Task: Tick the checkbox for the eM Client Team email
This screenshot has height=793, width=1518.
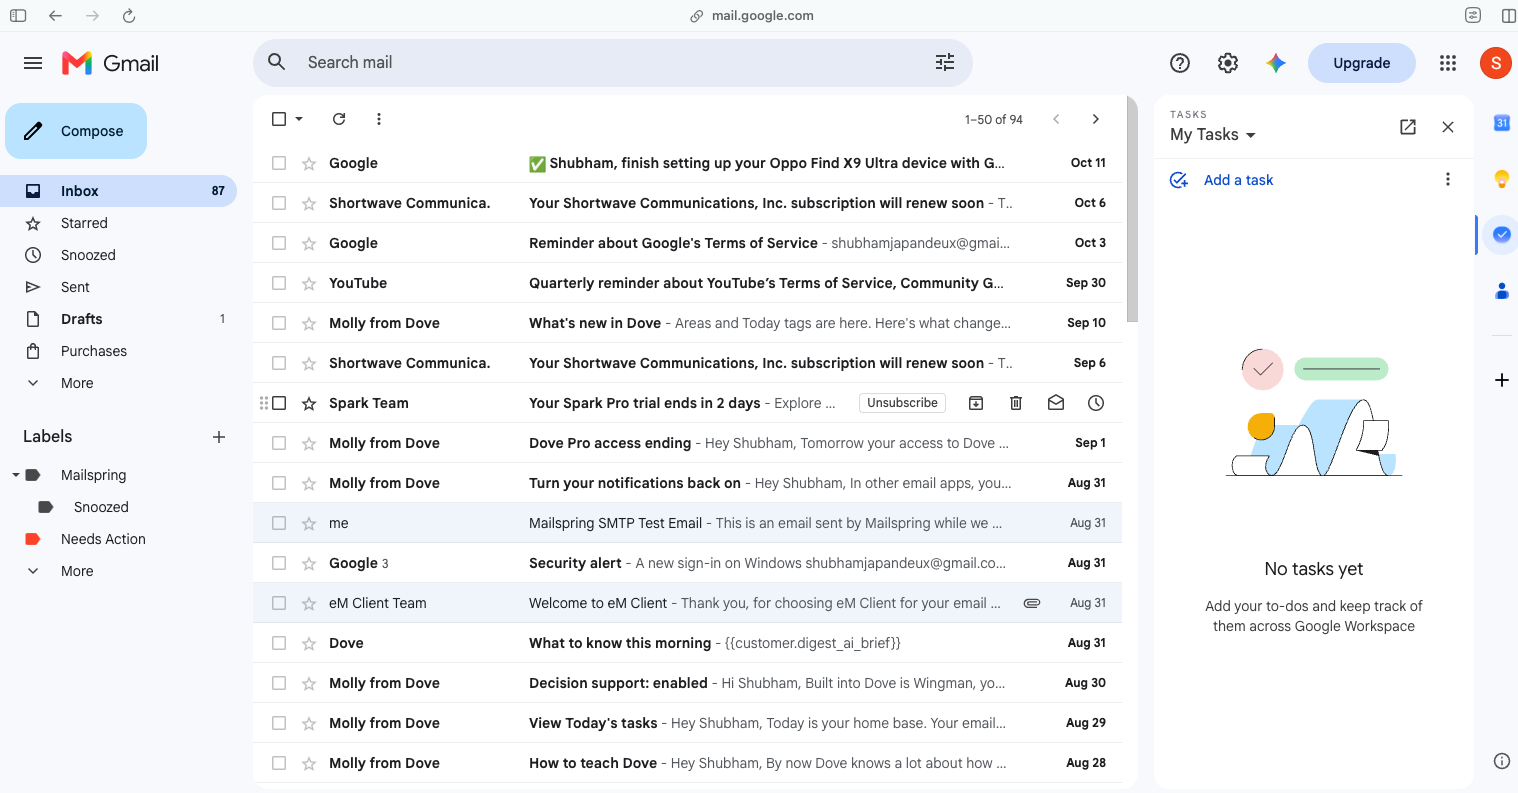Action: 279,603
